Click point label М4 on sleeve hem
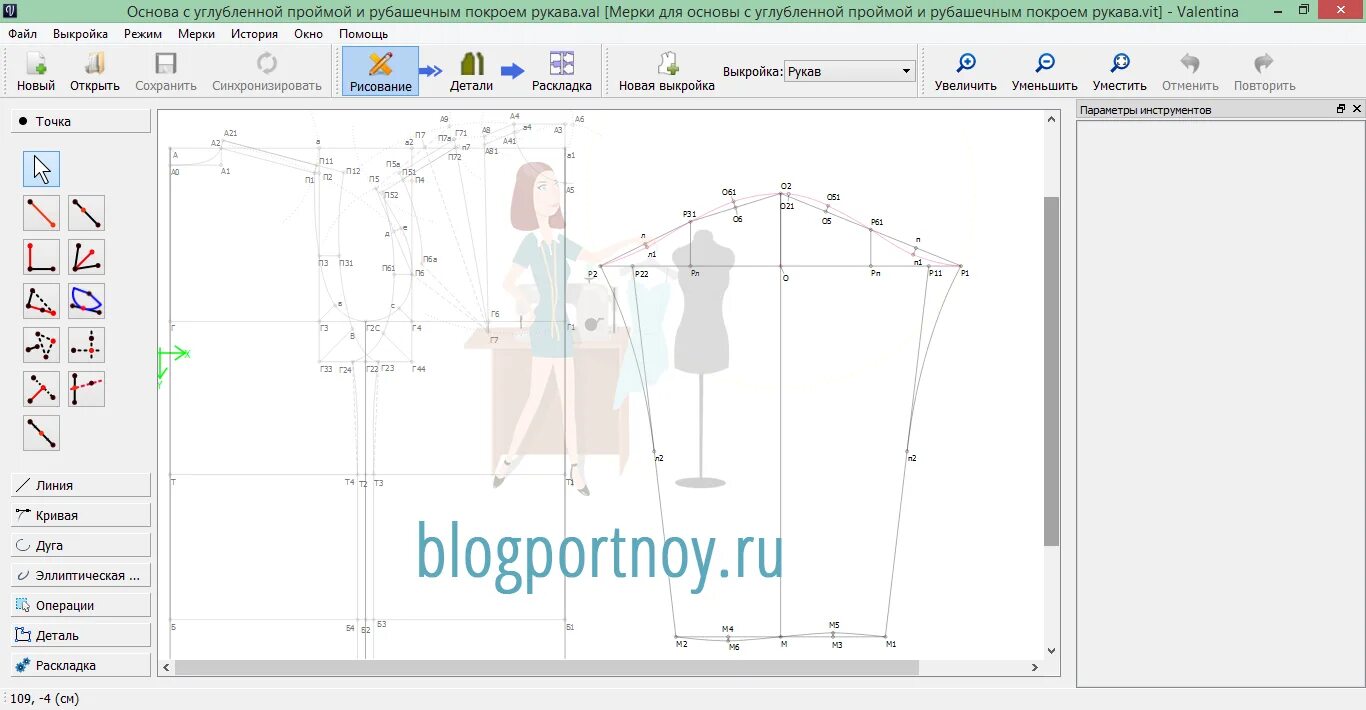 728,629
